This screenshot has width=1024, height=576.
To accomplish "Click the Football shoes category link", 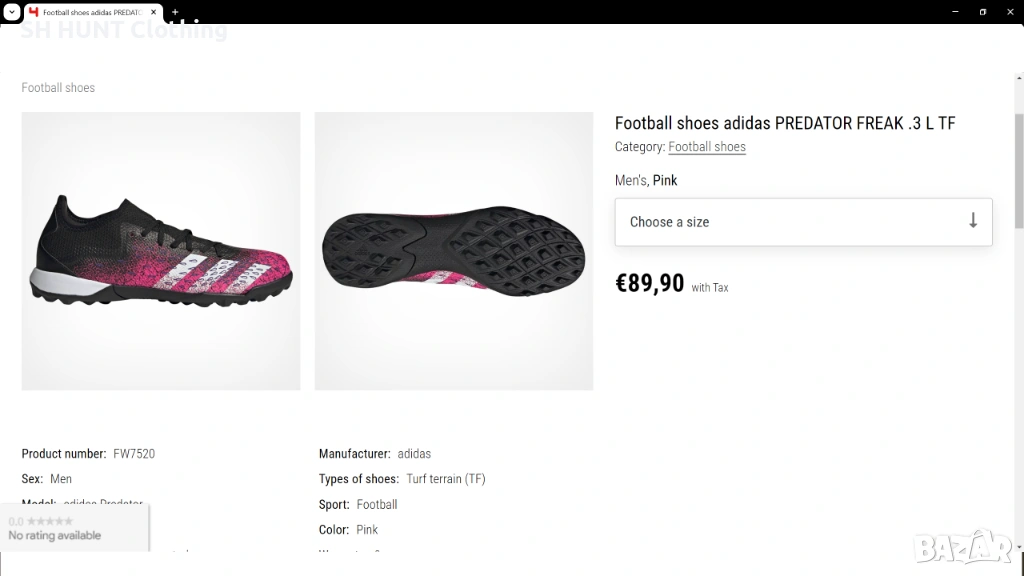I will coord(707,147).
